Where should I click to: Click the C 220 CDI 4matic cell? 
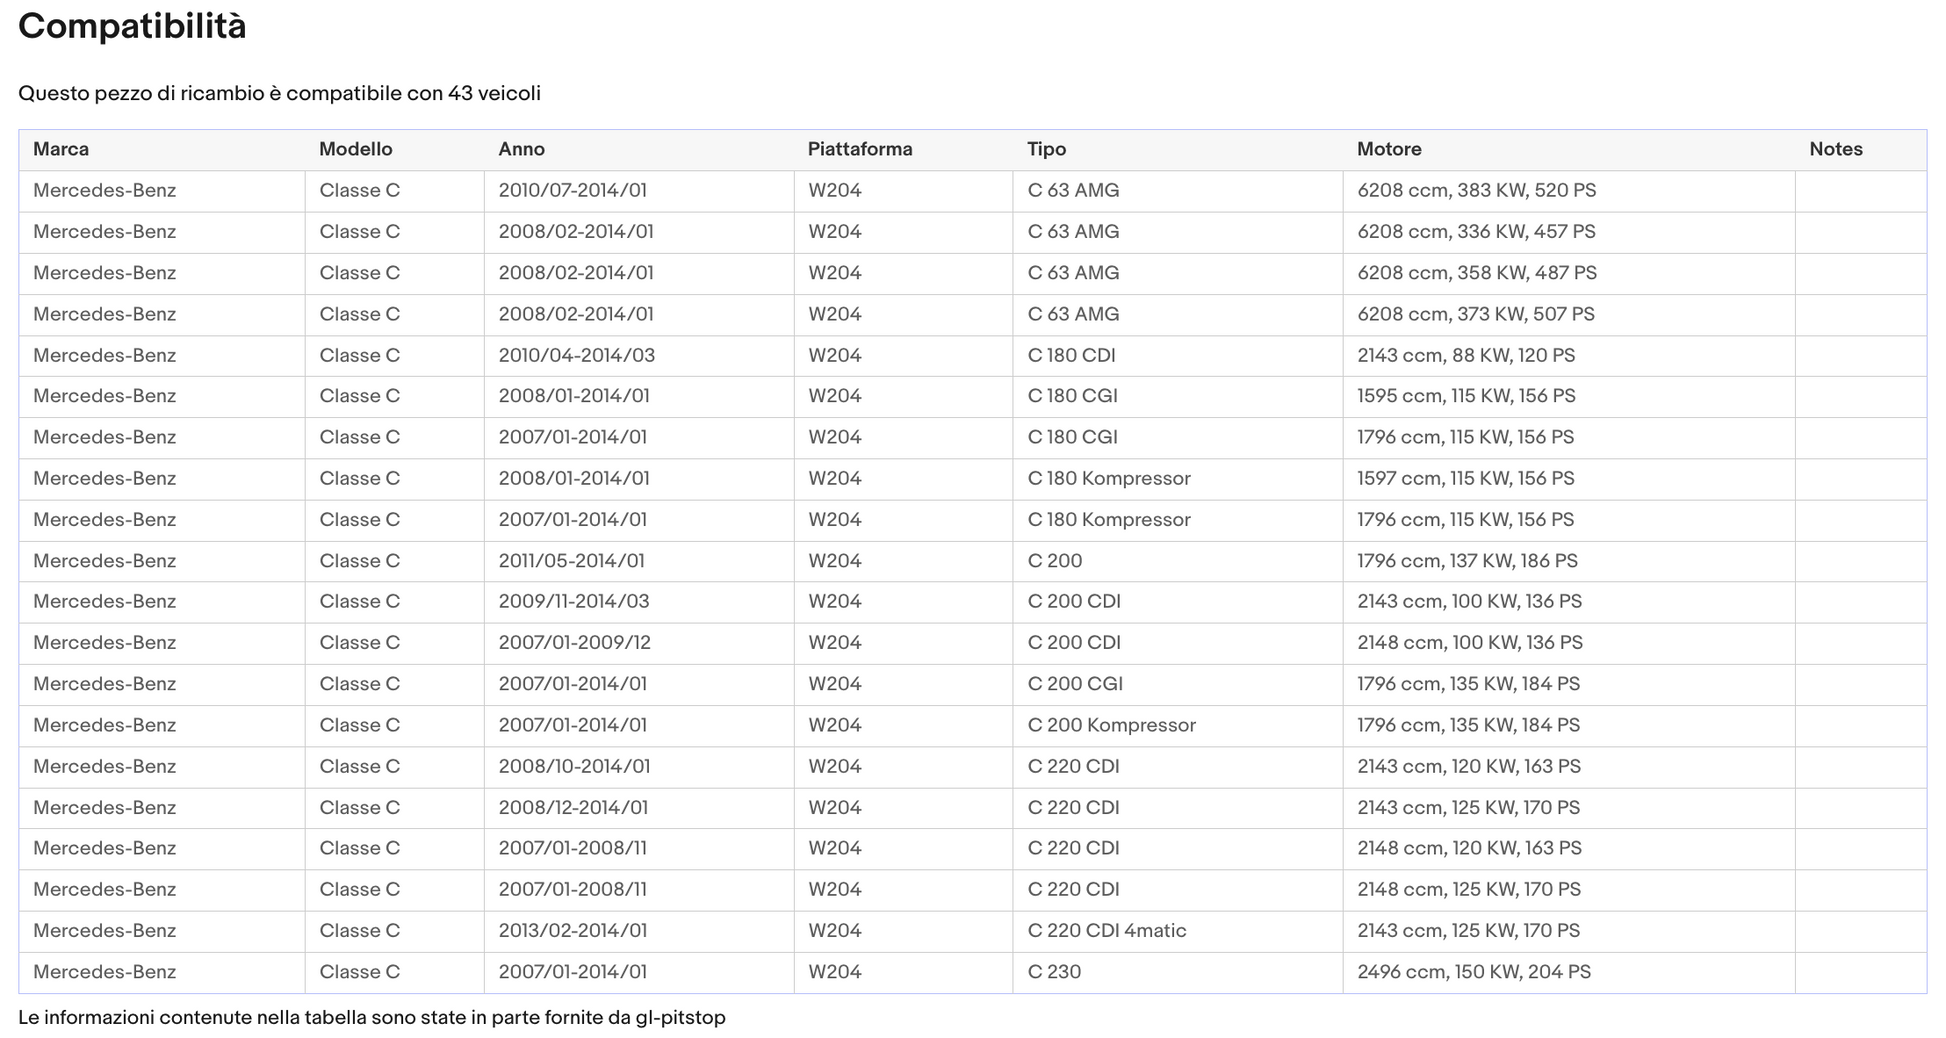coord(1177,931)
